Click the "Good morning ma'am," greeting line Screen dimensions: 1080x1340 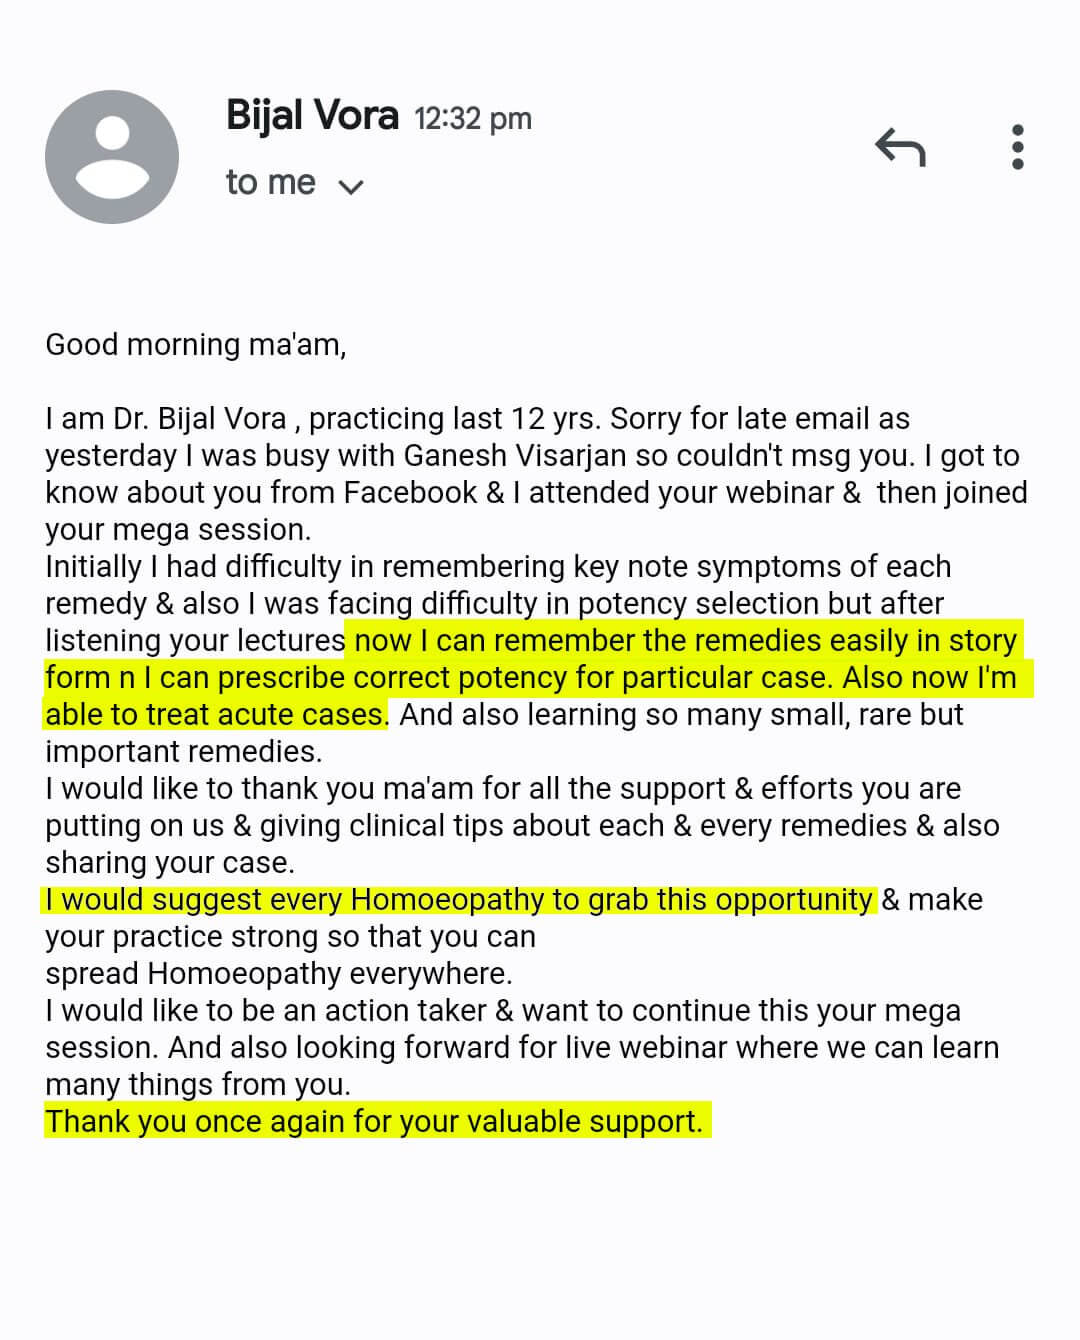pos(196,344)
